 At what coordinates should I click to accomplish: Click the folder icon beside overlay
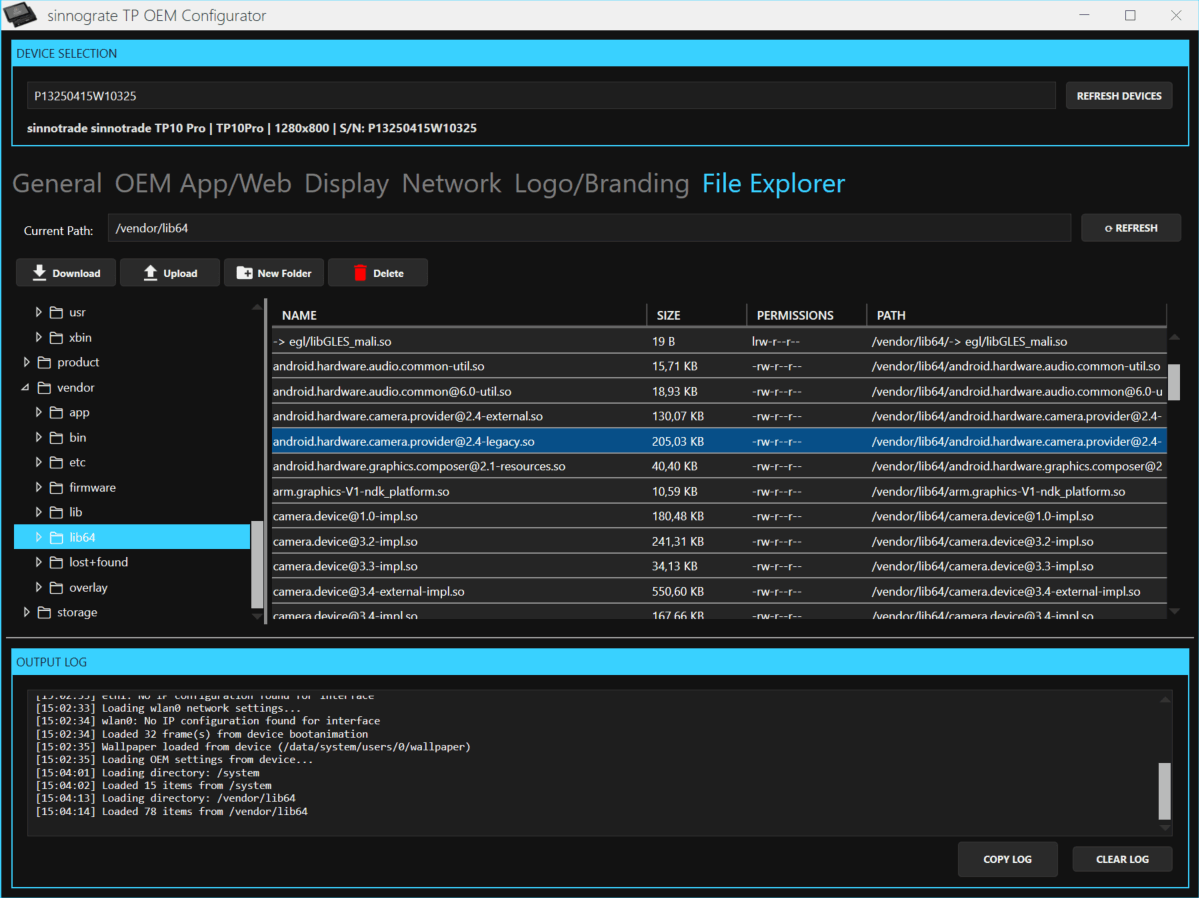pos(56,587)
